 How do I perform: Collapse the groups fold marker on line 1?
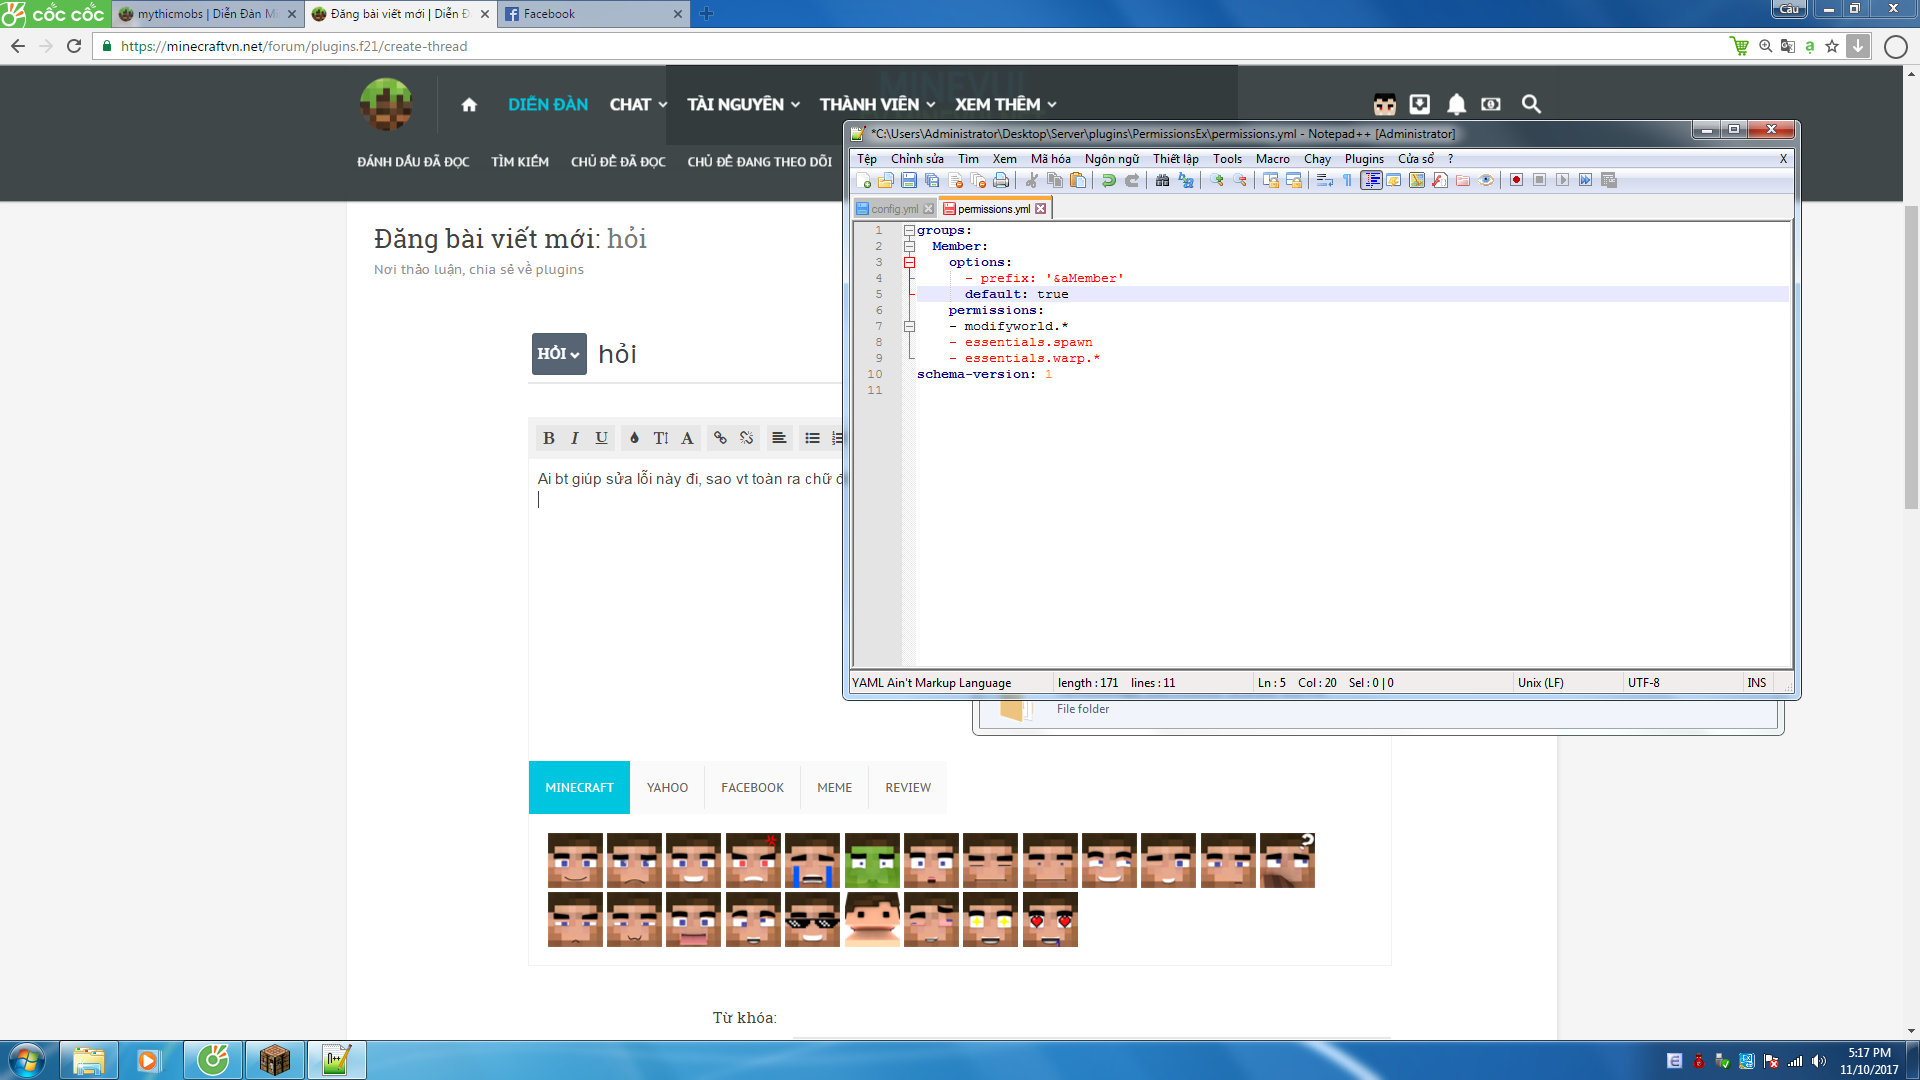tap(909, 231)
